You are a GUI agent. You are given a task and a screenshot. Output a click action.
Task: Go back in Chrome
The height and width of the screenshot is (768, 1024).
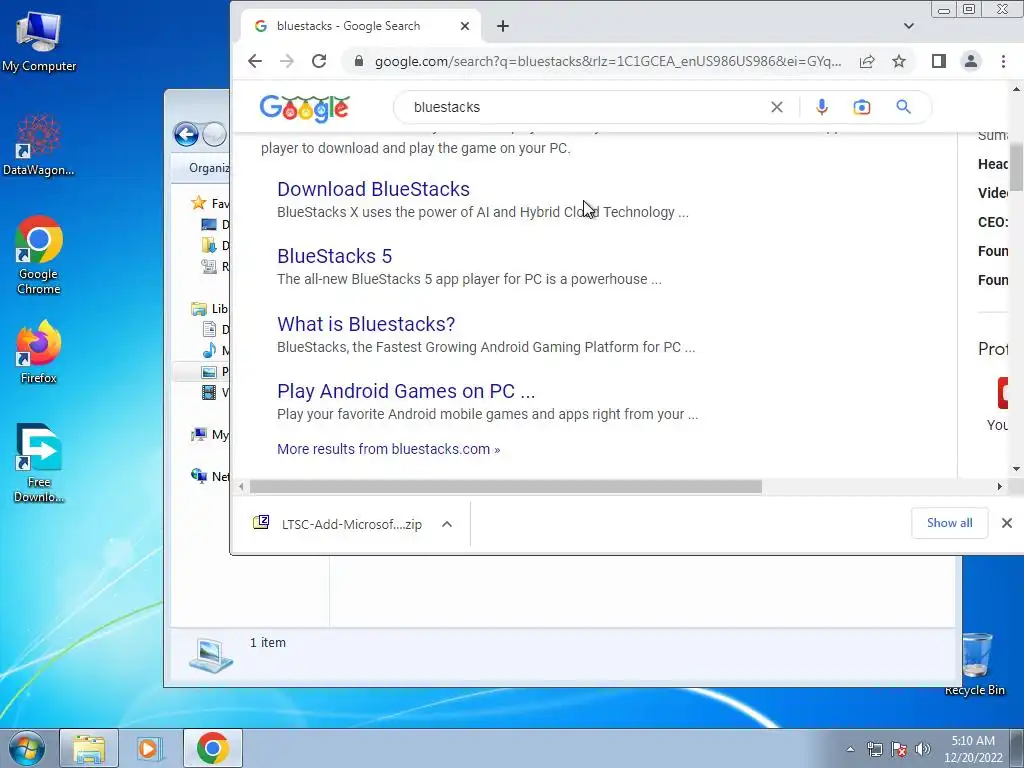coord(255,61)
